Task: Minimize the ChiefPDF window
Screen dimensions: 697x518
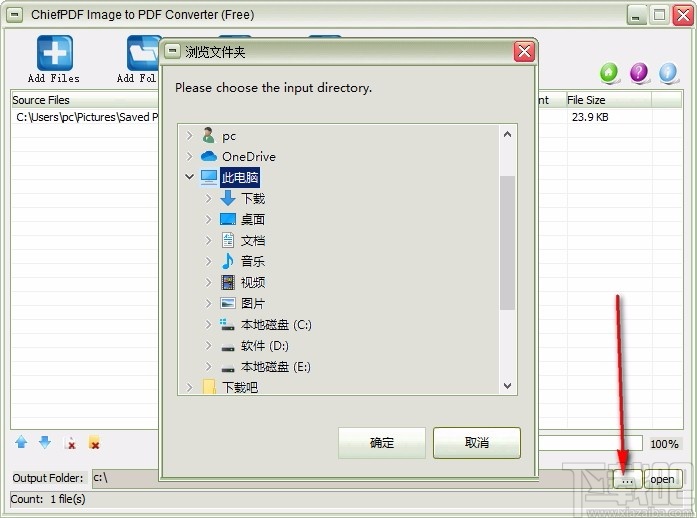Action: click(637, 16)
